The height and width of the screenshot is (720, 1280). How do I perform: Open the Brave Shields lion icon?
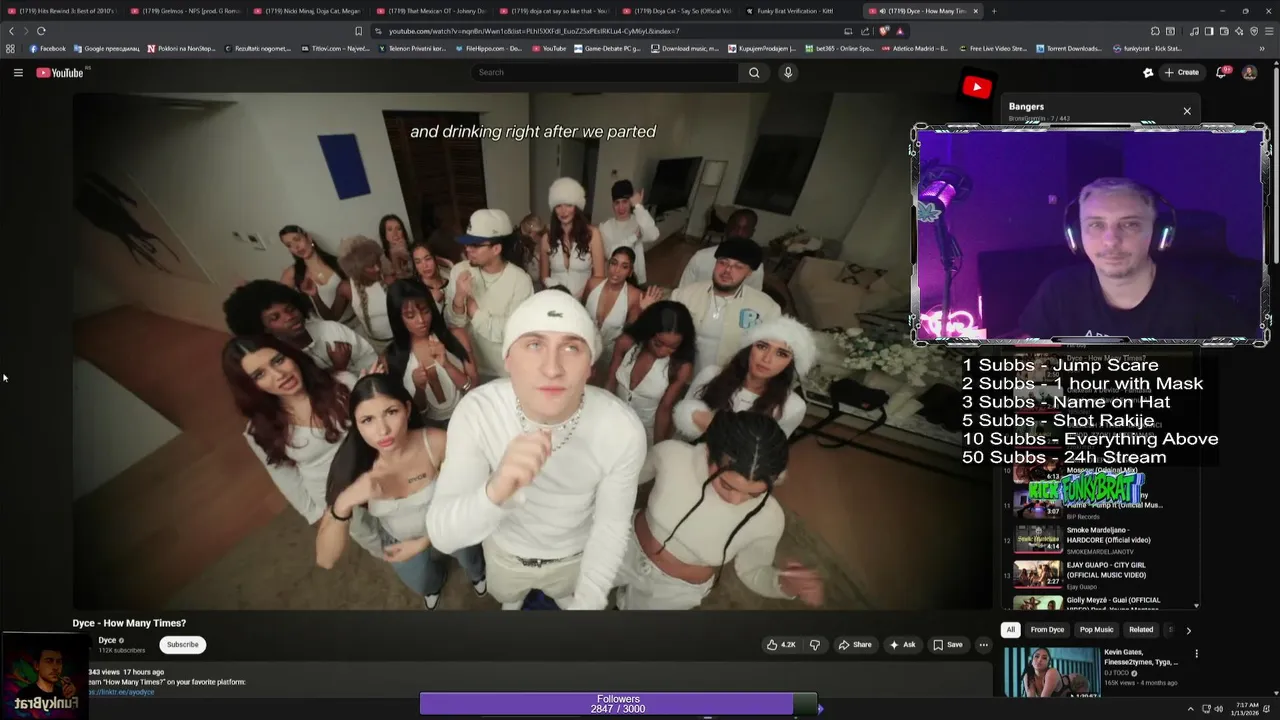point(884,31)
